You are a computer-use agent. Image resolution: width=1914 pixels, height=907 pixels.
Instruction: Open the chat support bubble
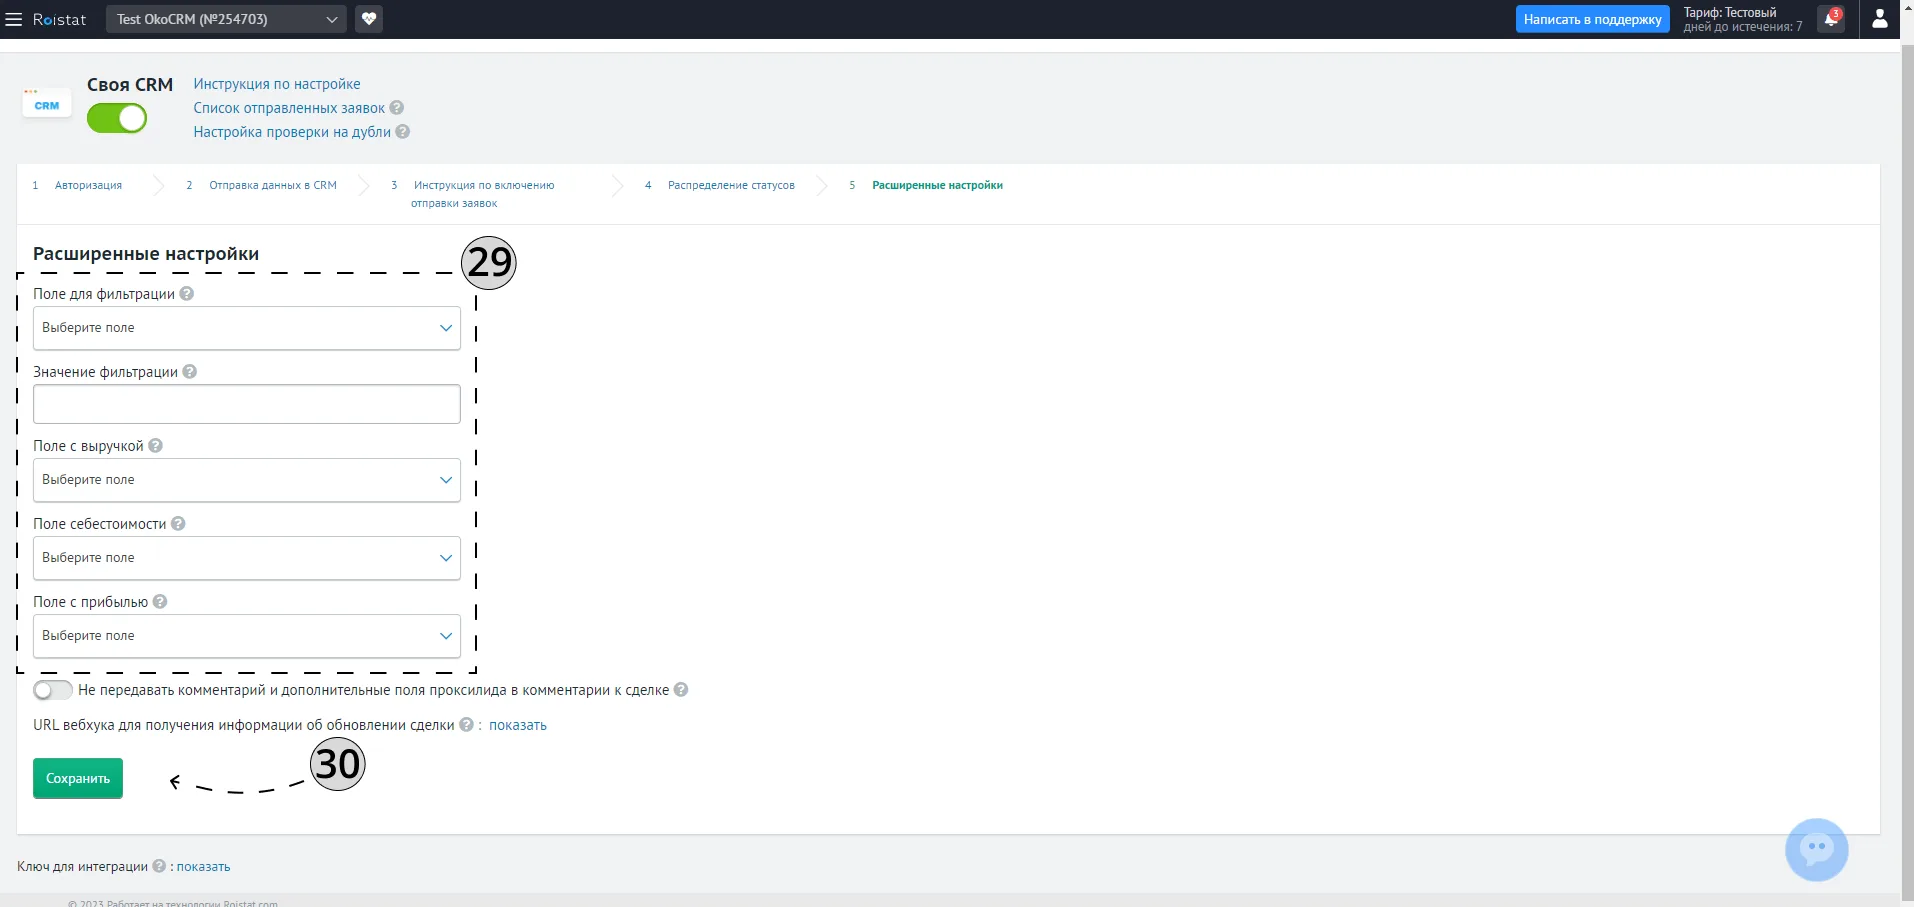1816,850
